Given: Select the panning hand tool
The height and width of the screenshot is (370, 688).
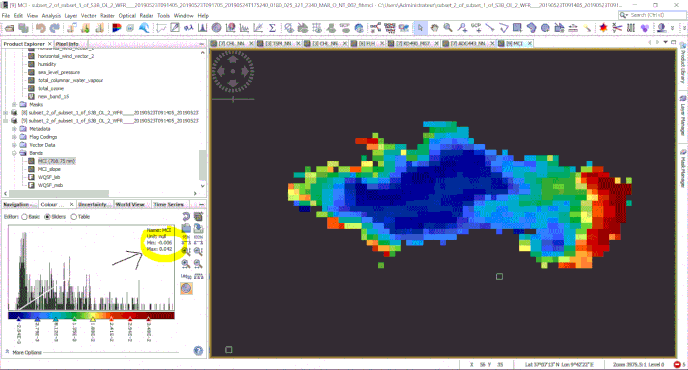Looking at the screenshot, I should [x=434, y=28].
